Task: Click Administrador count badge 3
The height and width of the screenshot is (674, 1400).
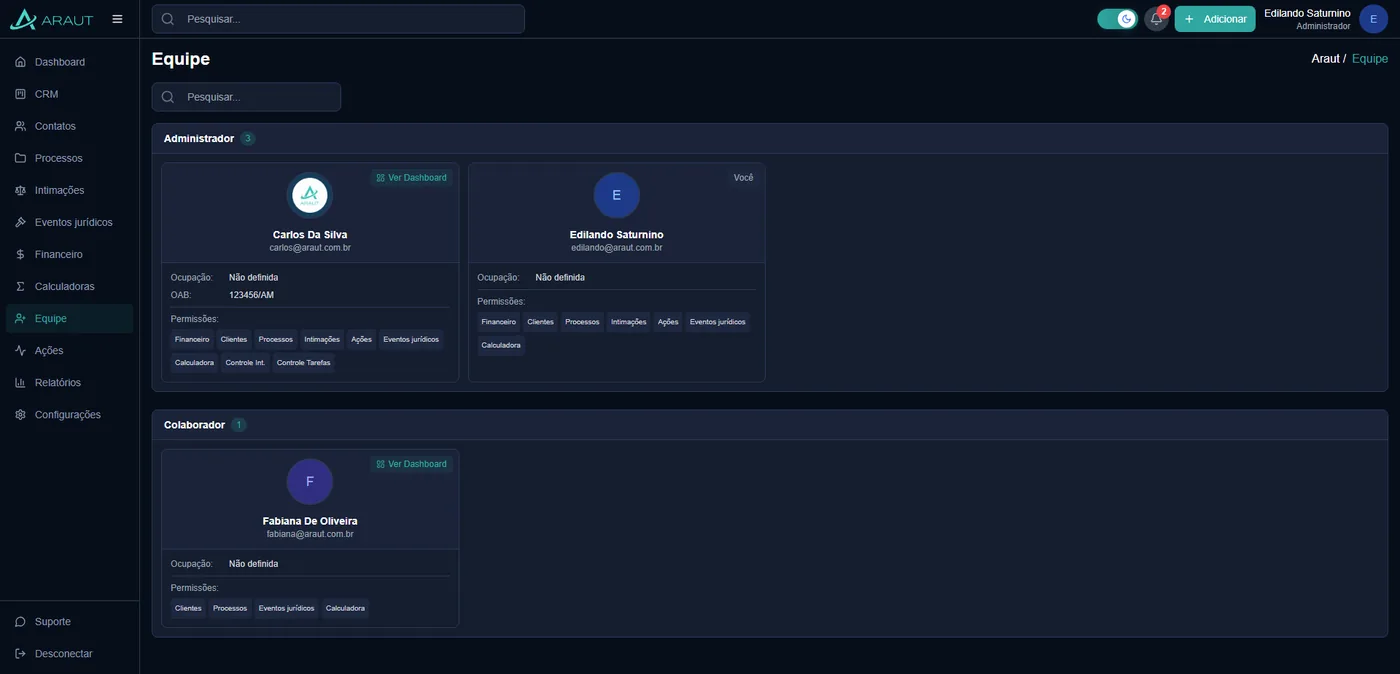Action: click(x=248, y=138)
